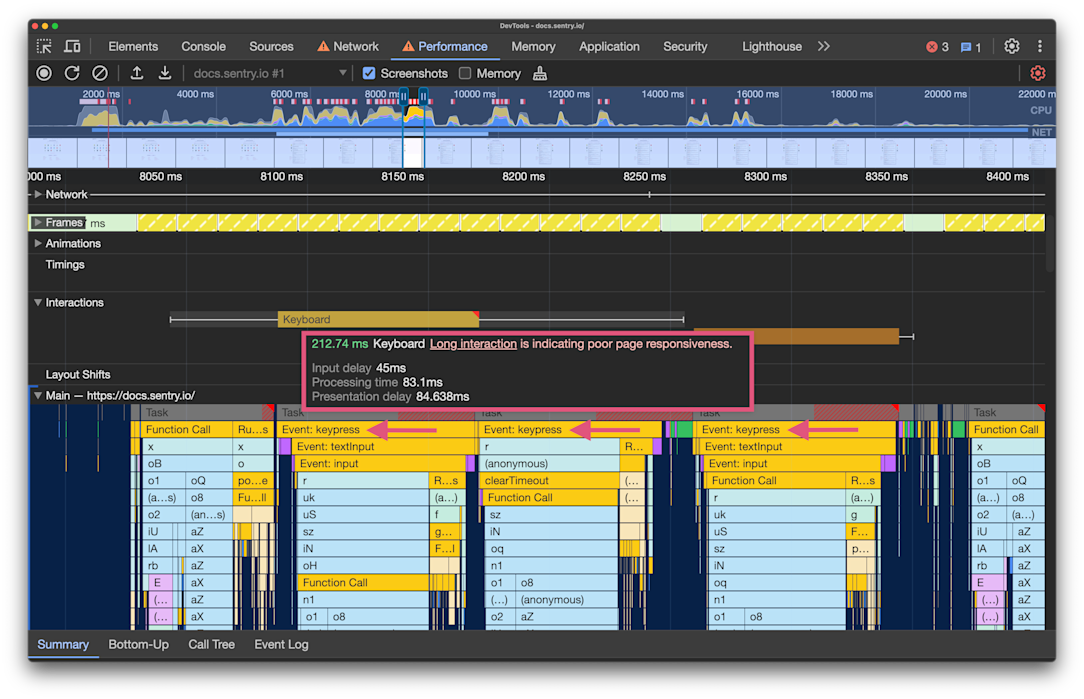This screenshot has width=1084, height=699.
Task: Start recording with the record button
Action: 44,73
